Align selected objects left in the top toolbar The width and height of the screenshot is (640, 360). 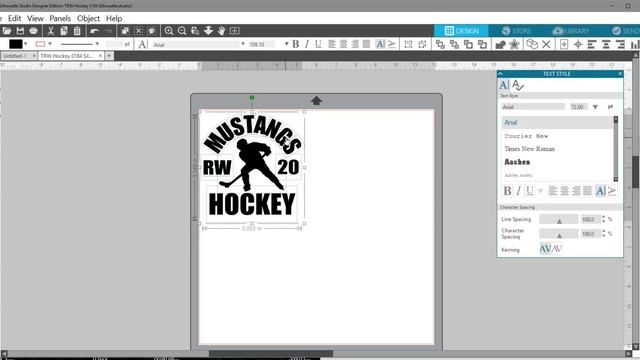(591, 44)
